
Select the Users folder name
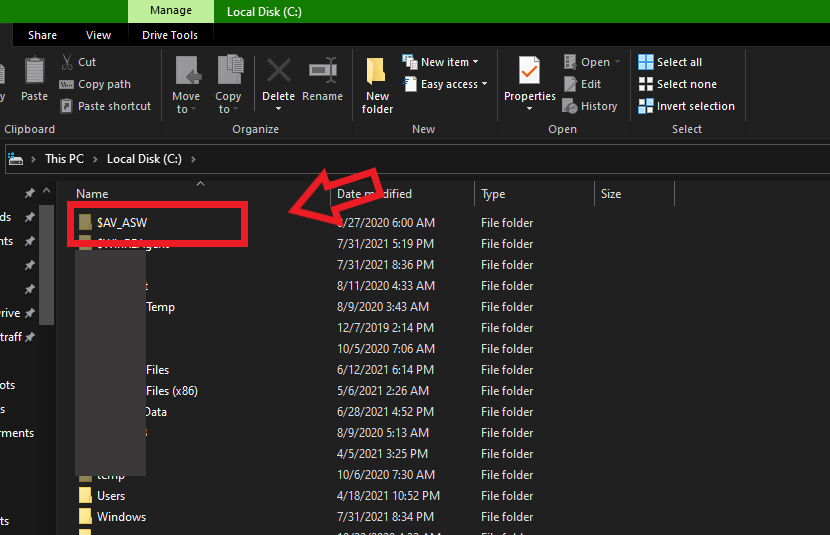tap(111, 495)
